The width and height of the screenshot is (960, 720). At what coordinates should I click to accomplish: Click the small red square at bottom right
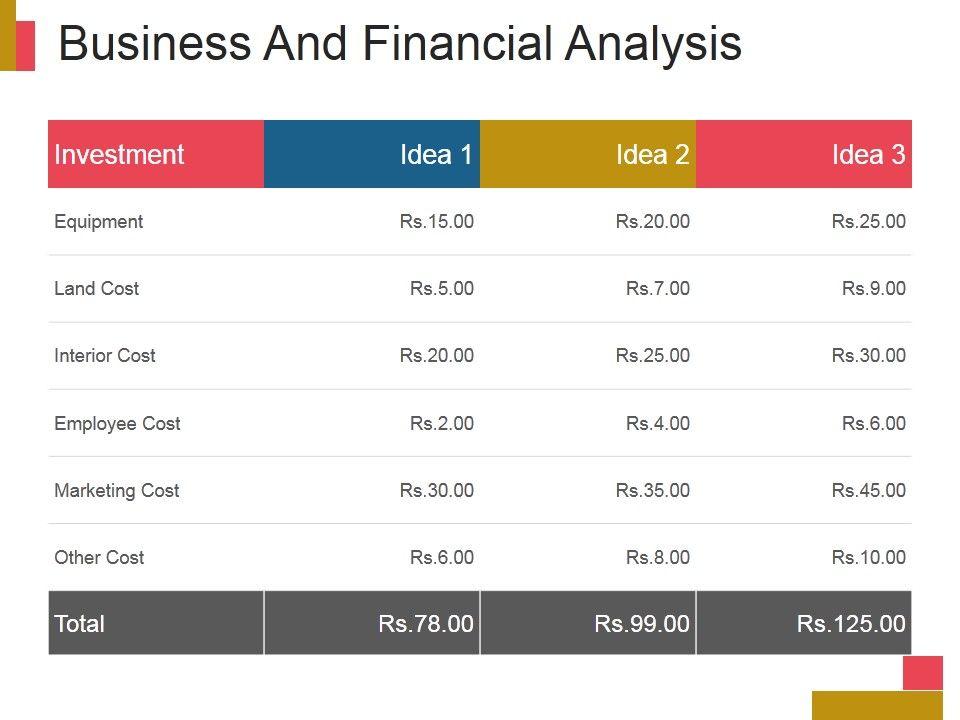(x=922, y=672)
